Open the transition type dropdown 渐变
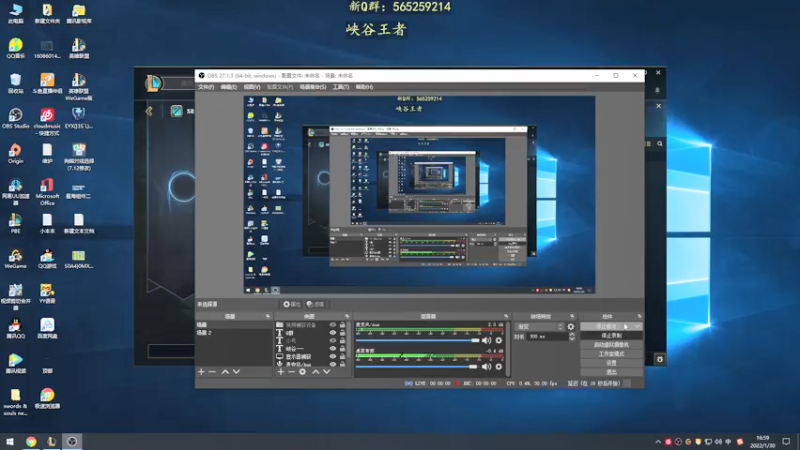Viewport: 800px width, 450px height. (x=540, y=327)
